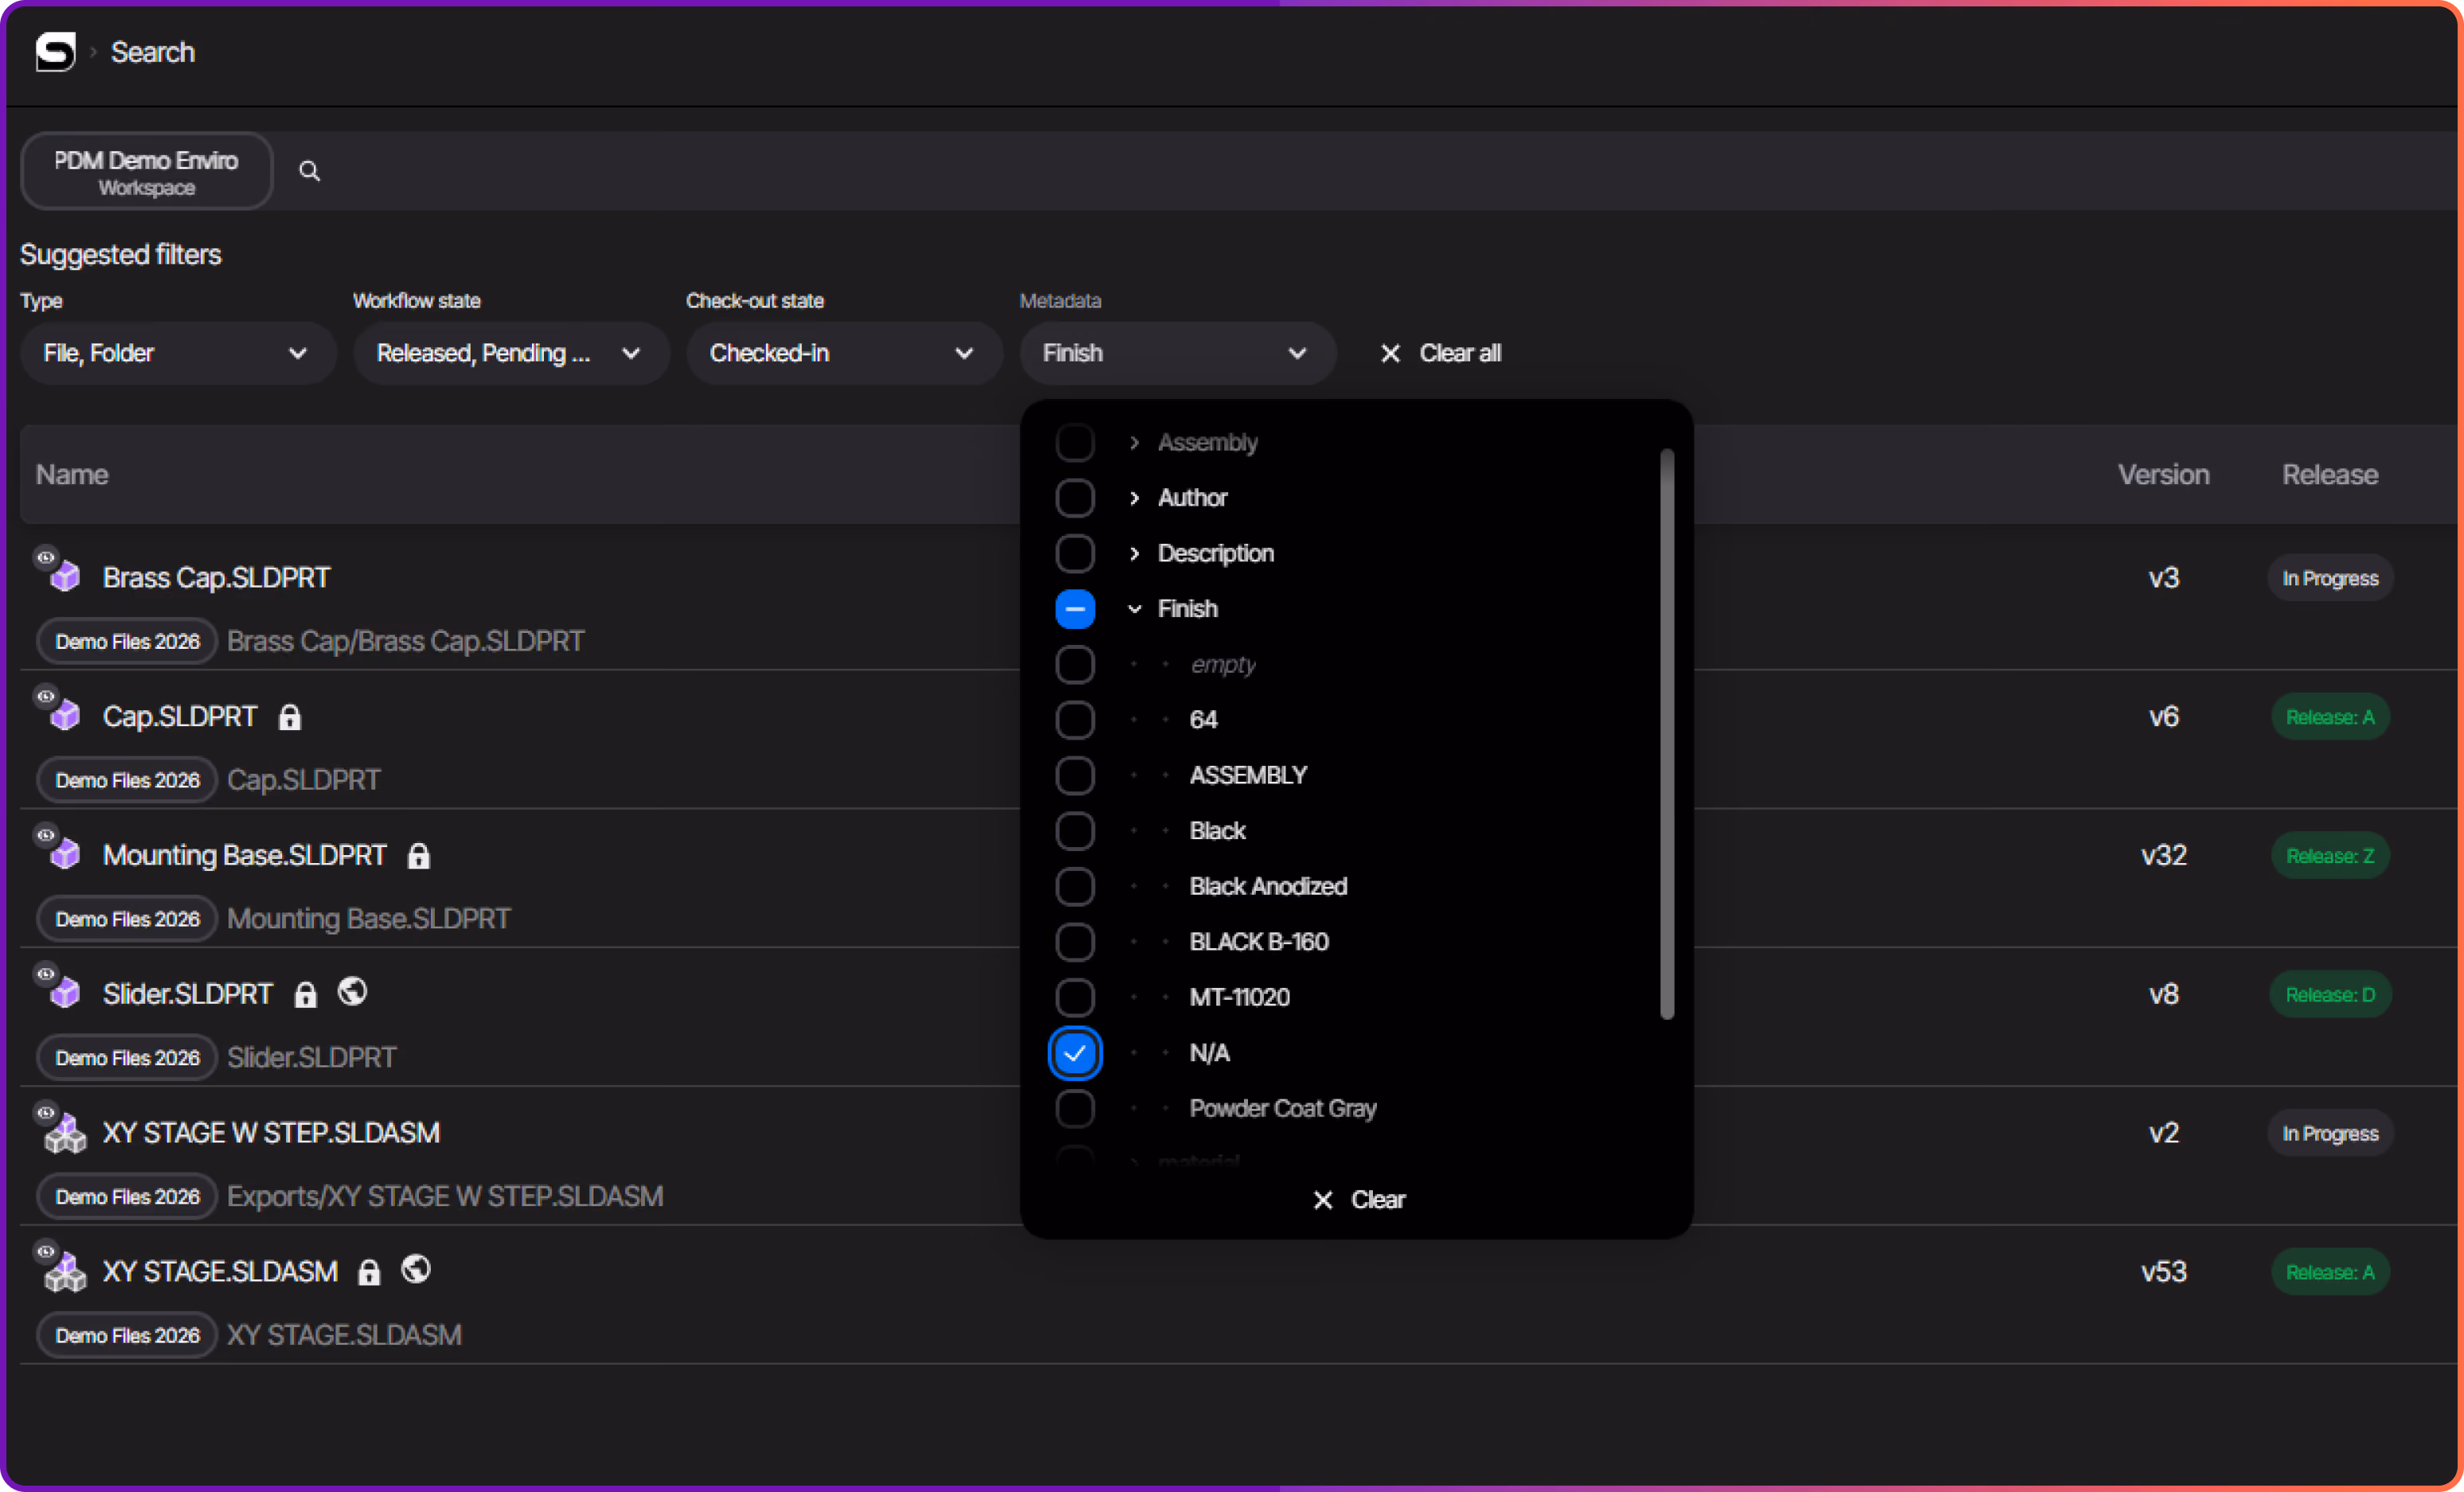Click the Release column header
The height and width of the screenshot is (1492, 2464).
tap(2330, 474)
